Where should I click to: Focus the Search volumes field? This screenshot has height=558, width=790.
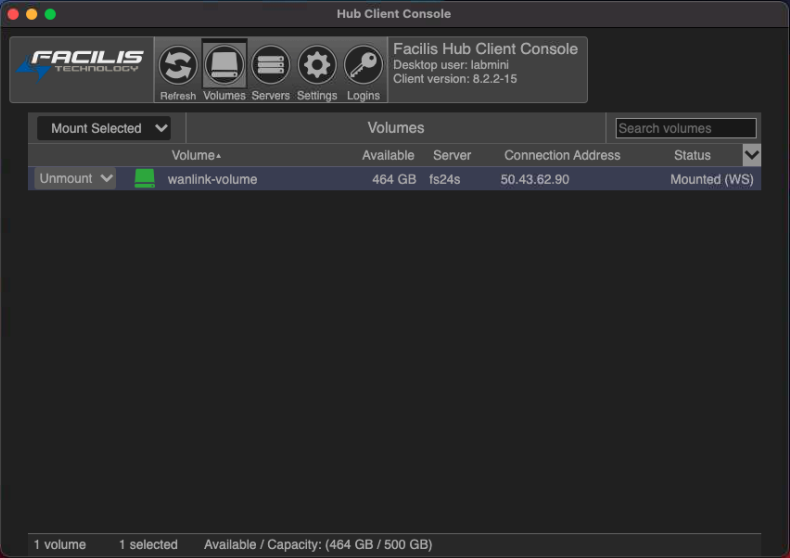[x=686, y=128]
